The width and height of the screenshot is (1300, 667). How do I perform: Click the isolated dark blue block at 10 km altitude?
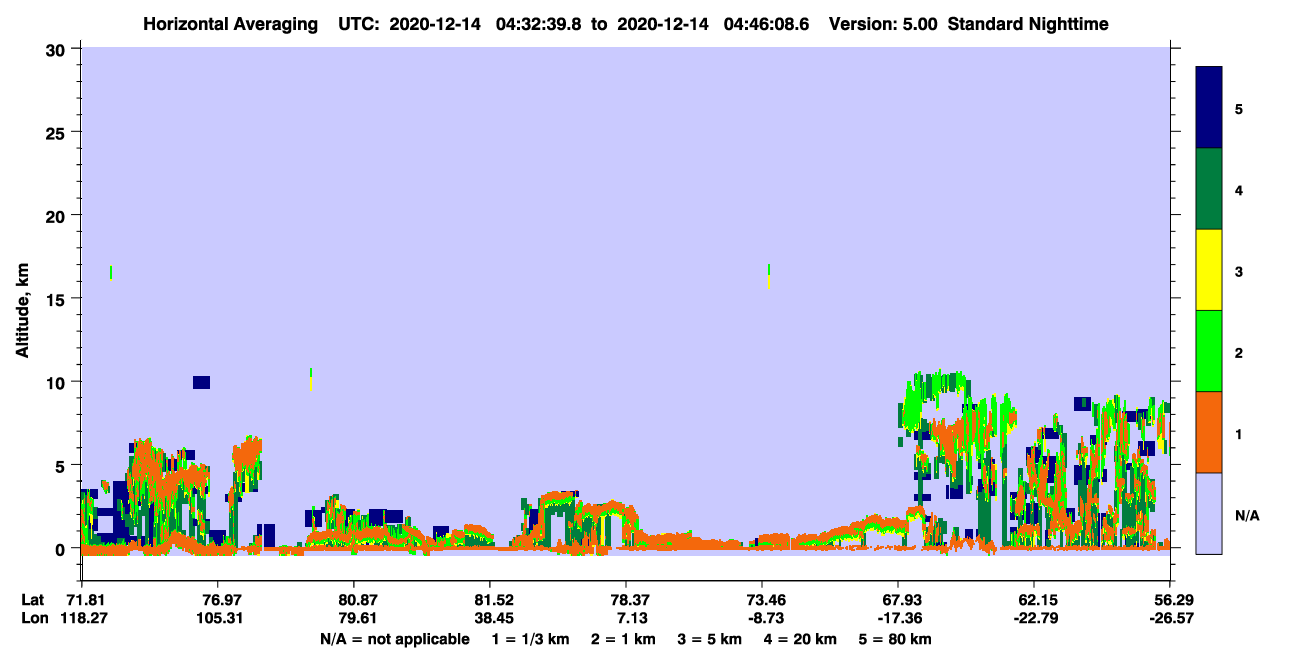click(x=201, y=382)
